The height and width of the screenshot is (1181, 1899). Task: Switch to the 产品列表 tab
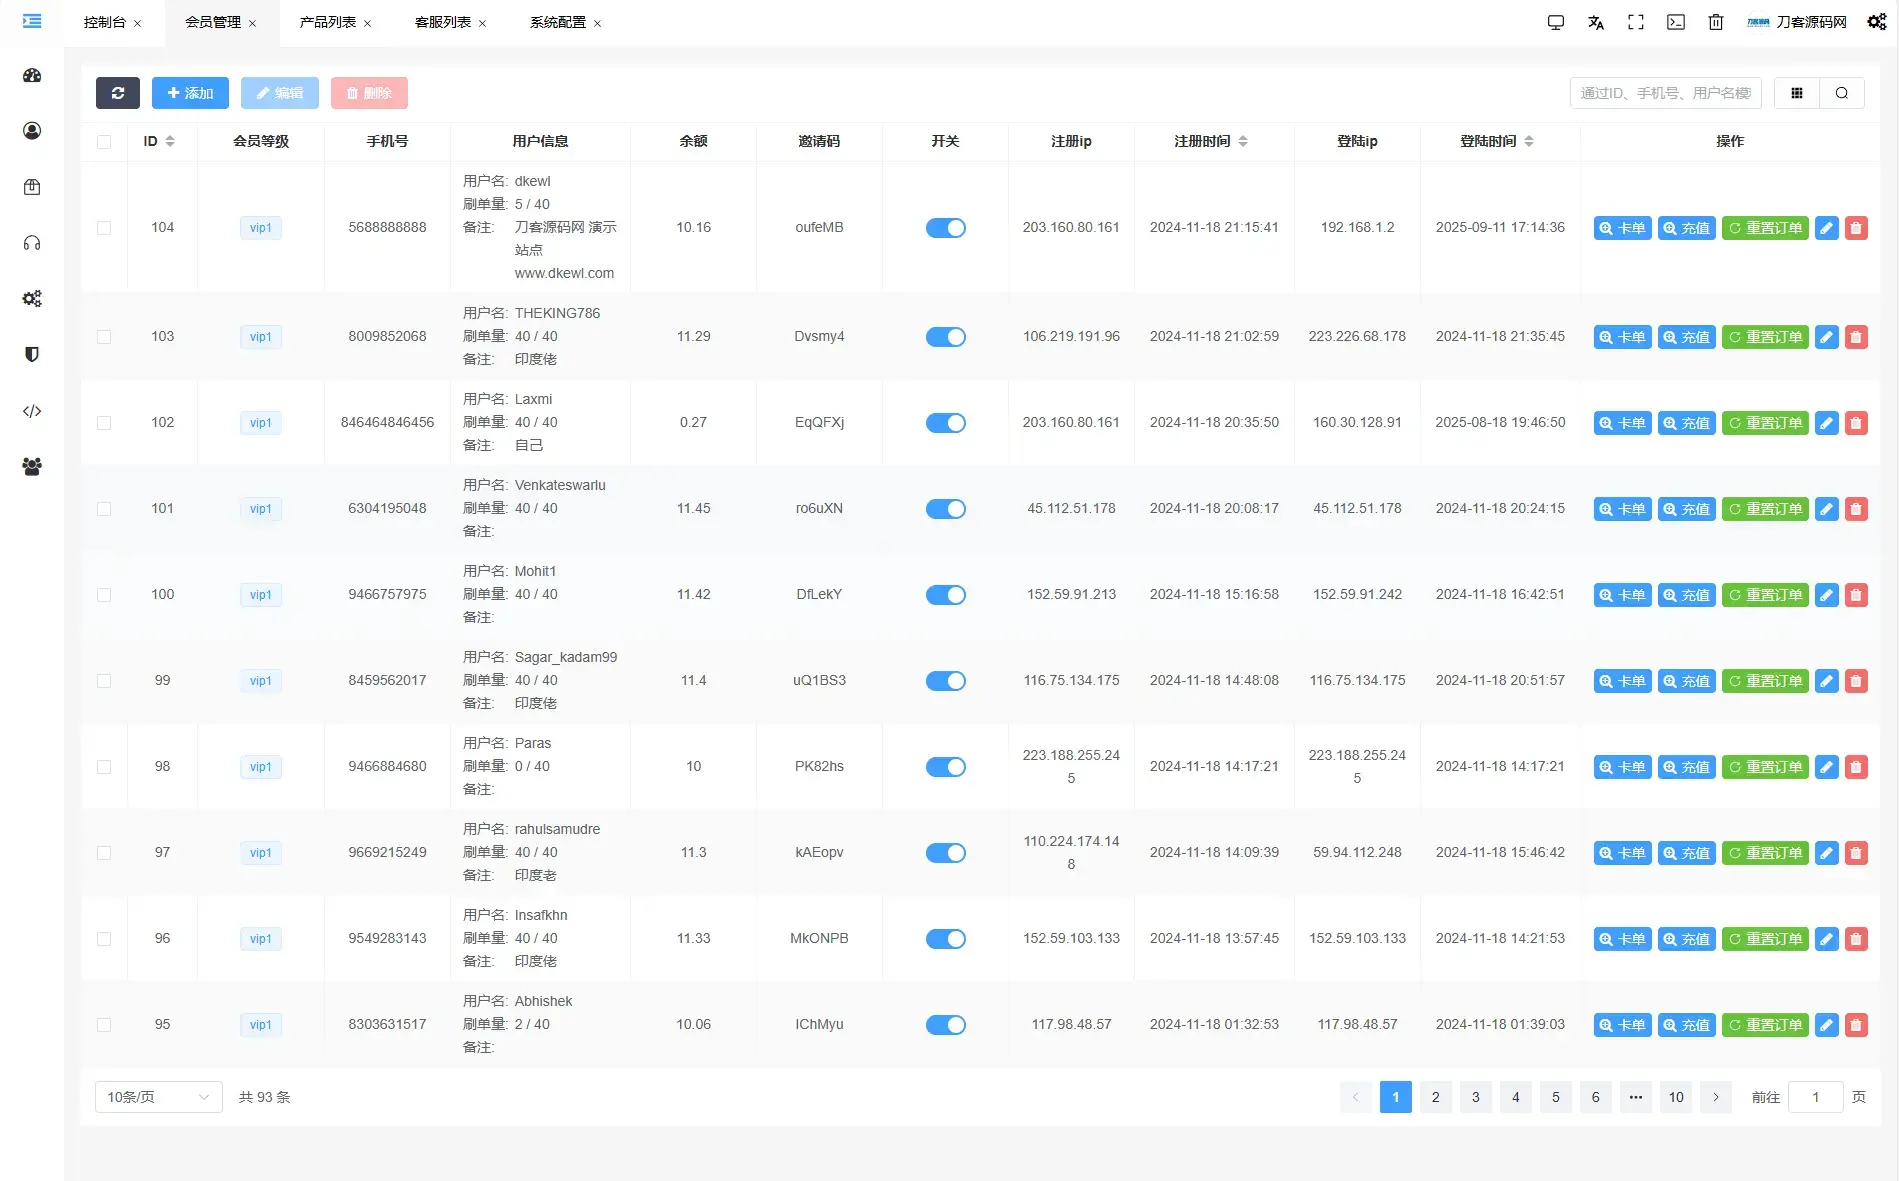328,22
